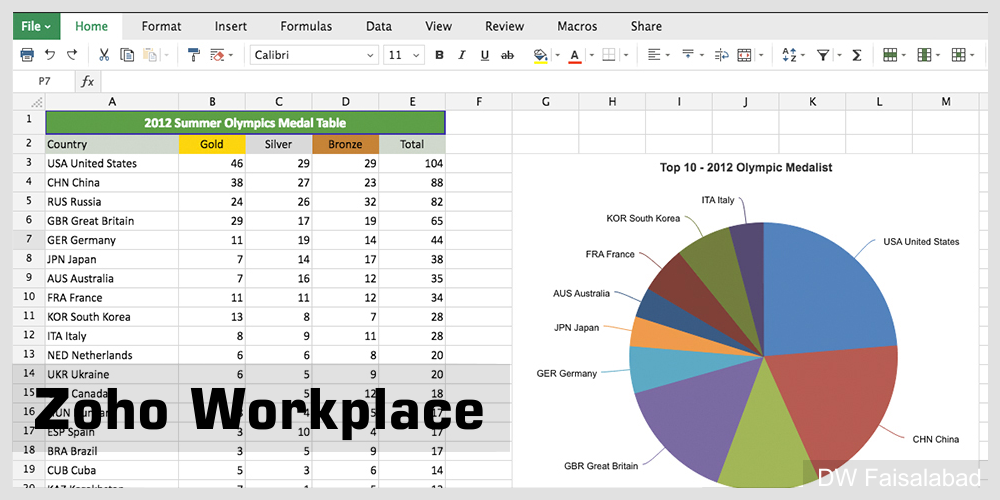Click the P7 name box
The image size is (1000, 500).
click(45, 82)
